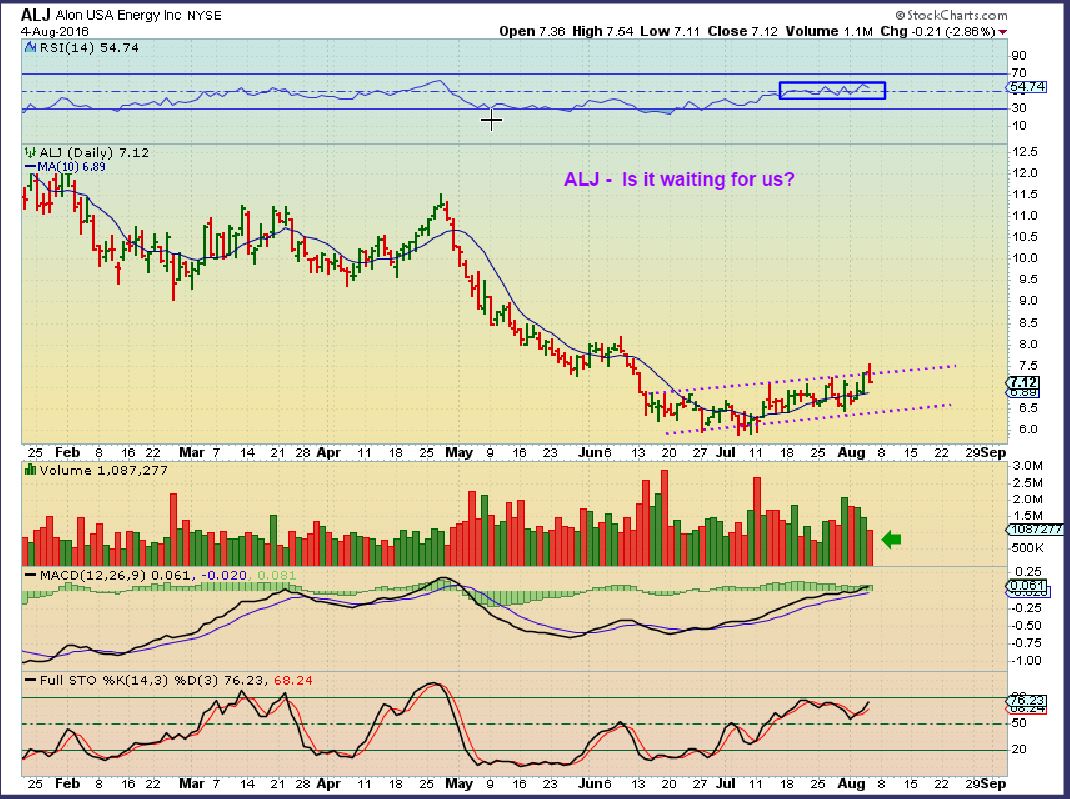
Task: Click the 3.0M label on the volume axis
Action: [1028, 466]
